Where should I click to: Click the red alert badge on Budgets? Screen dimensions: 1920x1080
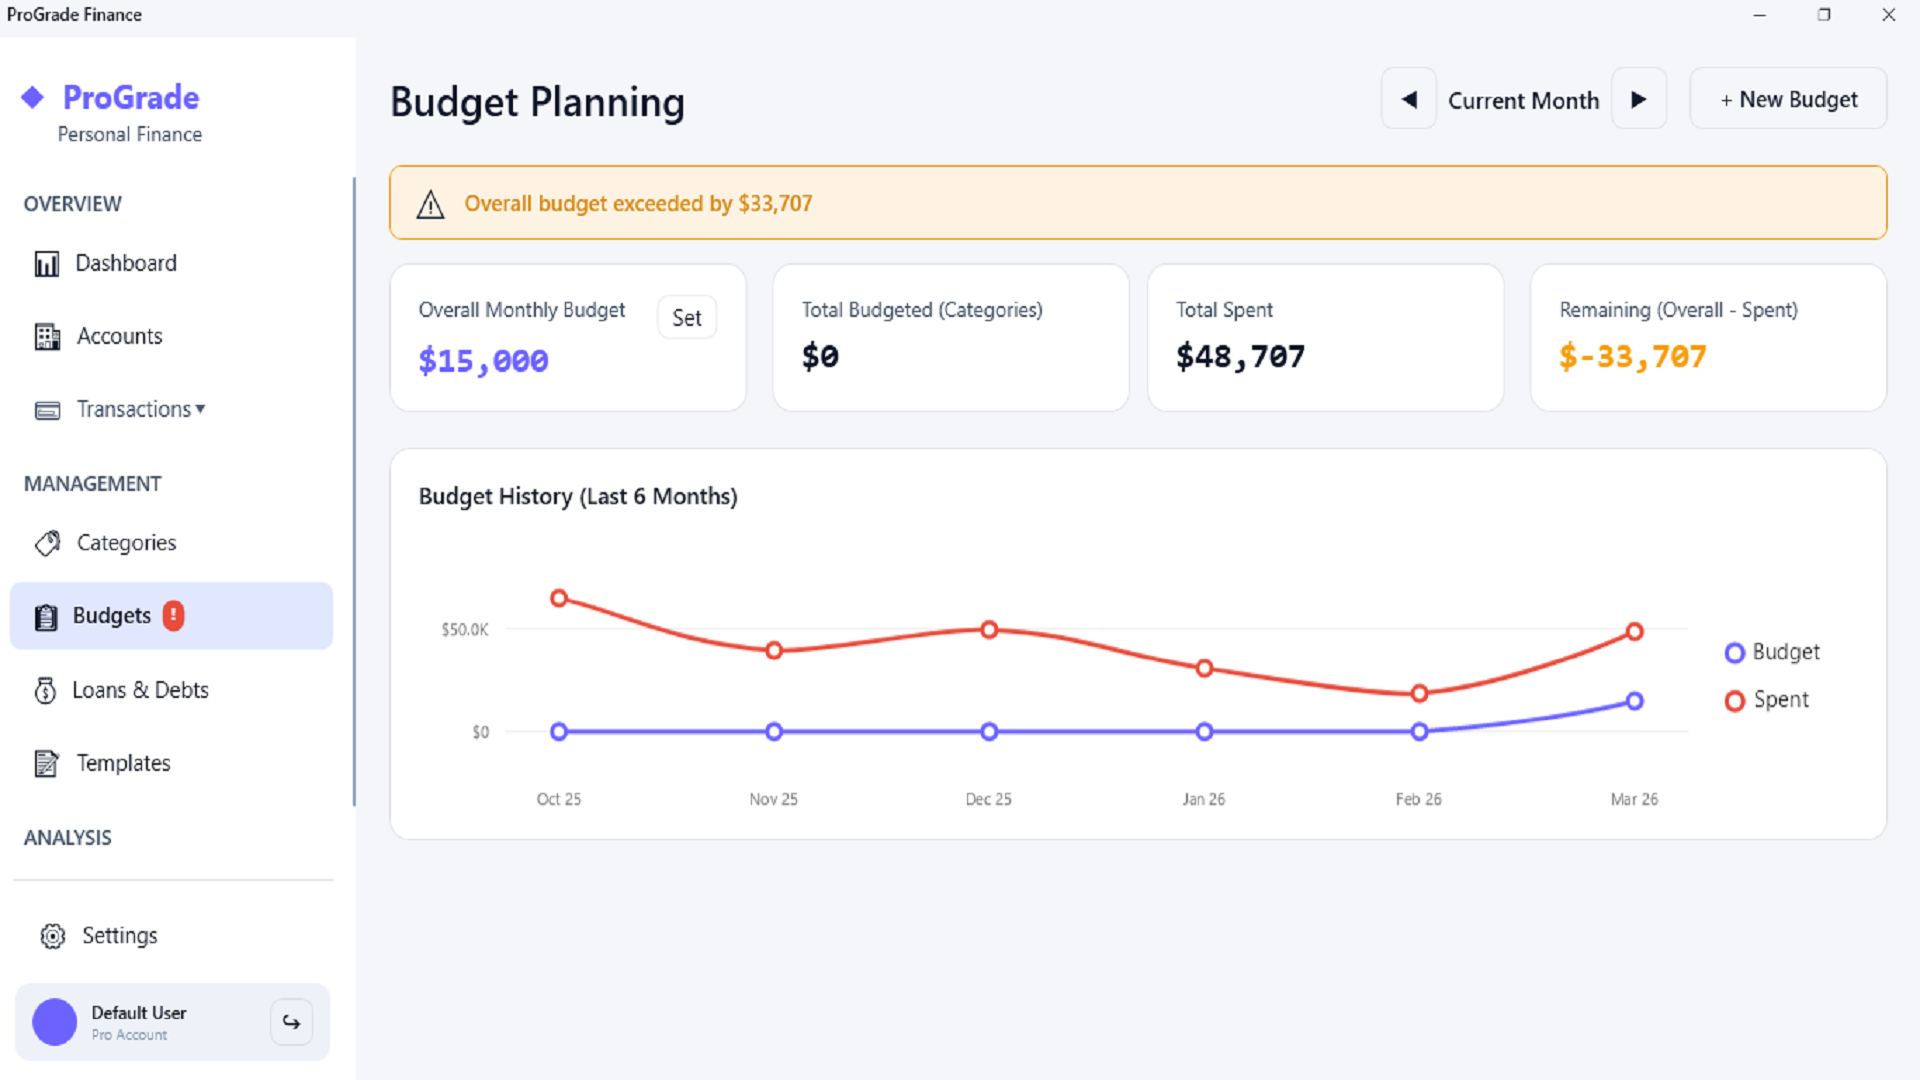[174, 616]
